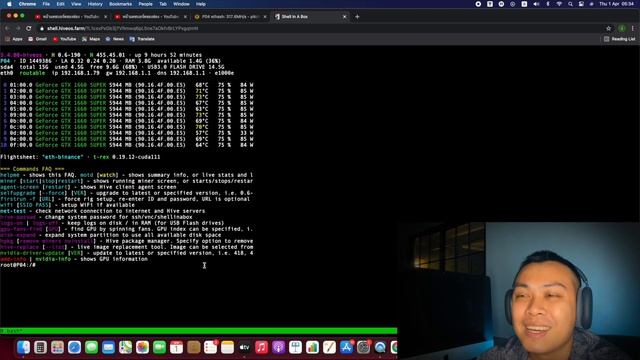Open Keynote from the Dock

[295, 347]
